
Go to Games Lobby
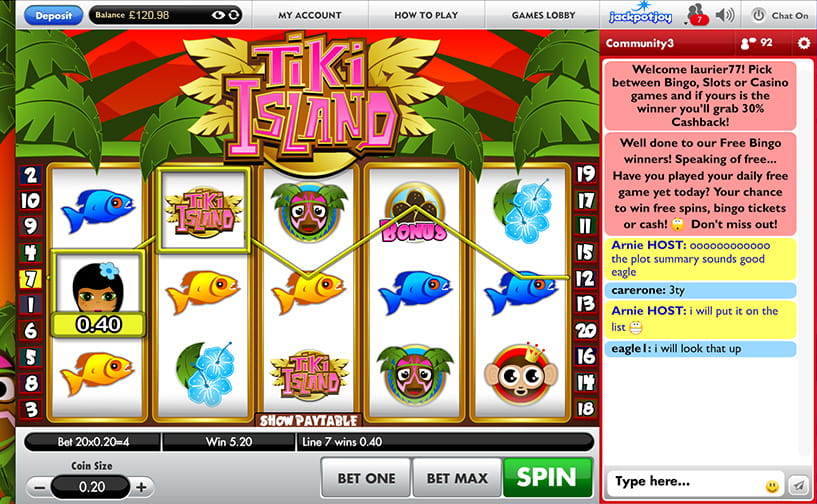(543, 15)
